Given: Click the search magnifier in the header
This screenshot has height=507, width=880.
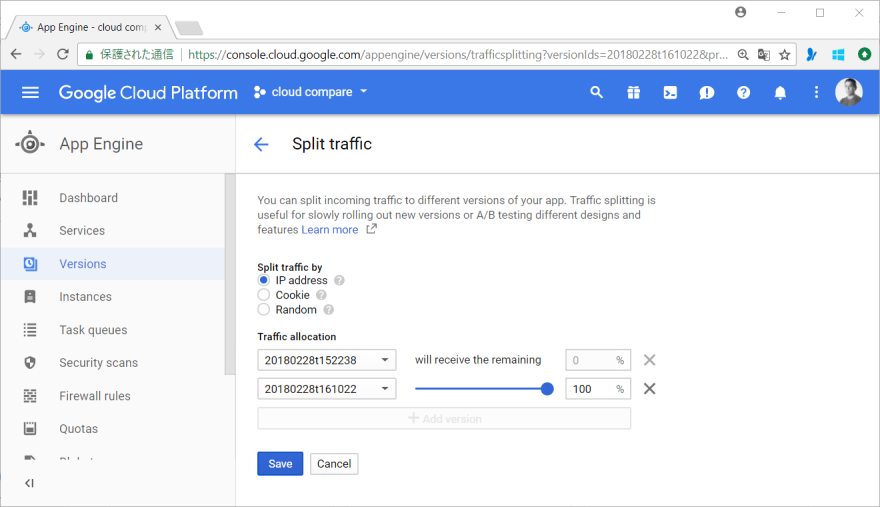Looking at the screenshot, I should coord(597,93).
